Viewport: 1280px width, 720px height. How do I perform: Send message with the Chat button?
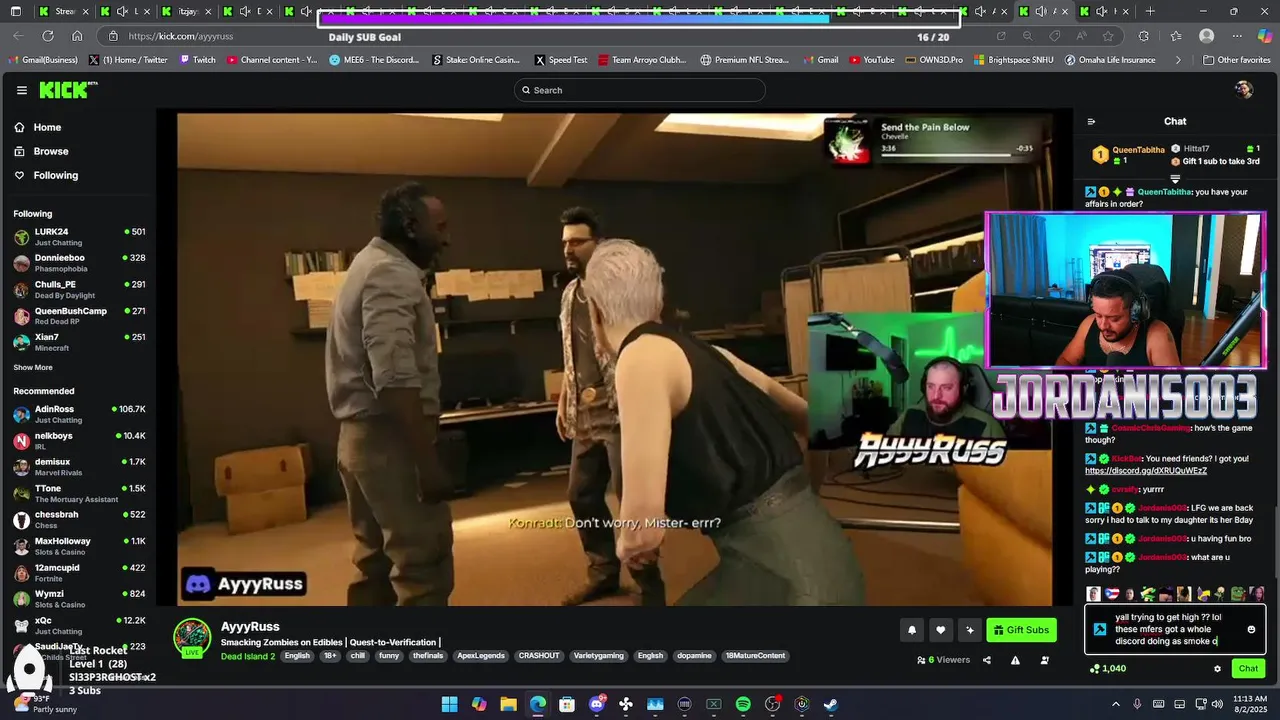click(1248, 668)
